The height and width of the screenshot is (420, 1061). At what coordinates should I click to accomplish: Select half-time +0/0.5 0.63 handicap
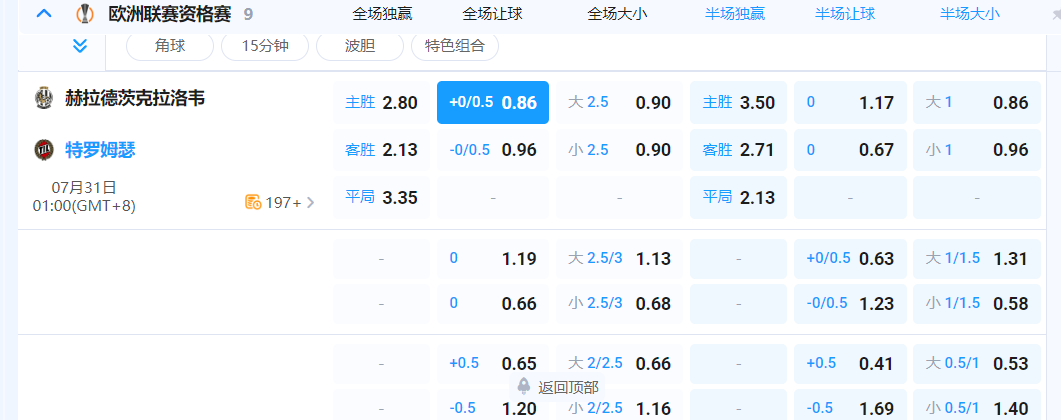pyautogui.click(x=850, y=258)
